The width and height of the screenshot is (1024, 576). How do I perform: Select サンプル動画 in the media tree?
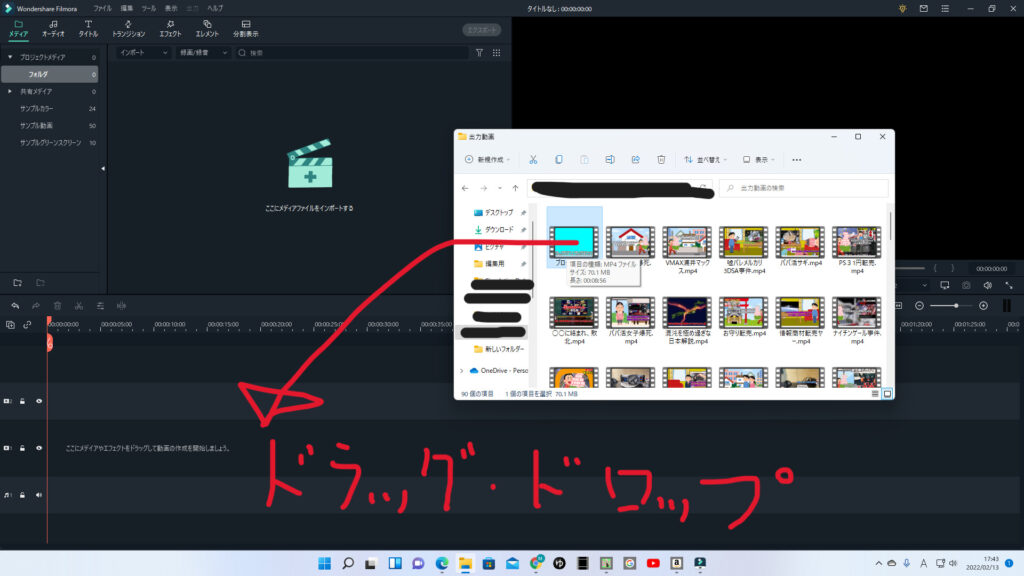click(37, 125)
